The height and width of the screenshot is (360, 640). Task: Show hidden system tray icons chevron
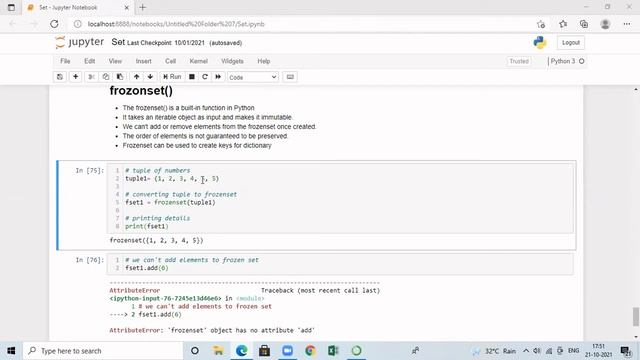(x=526, y=351)
